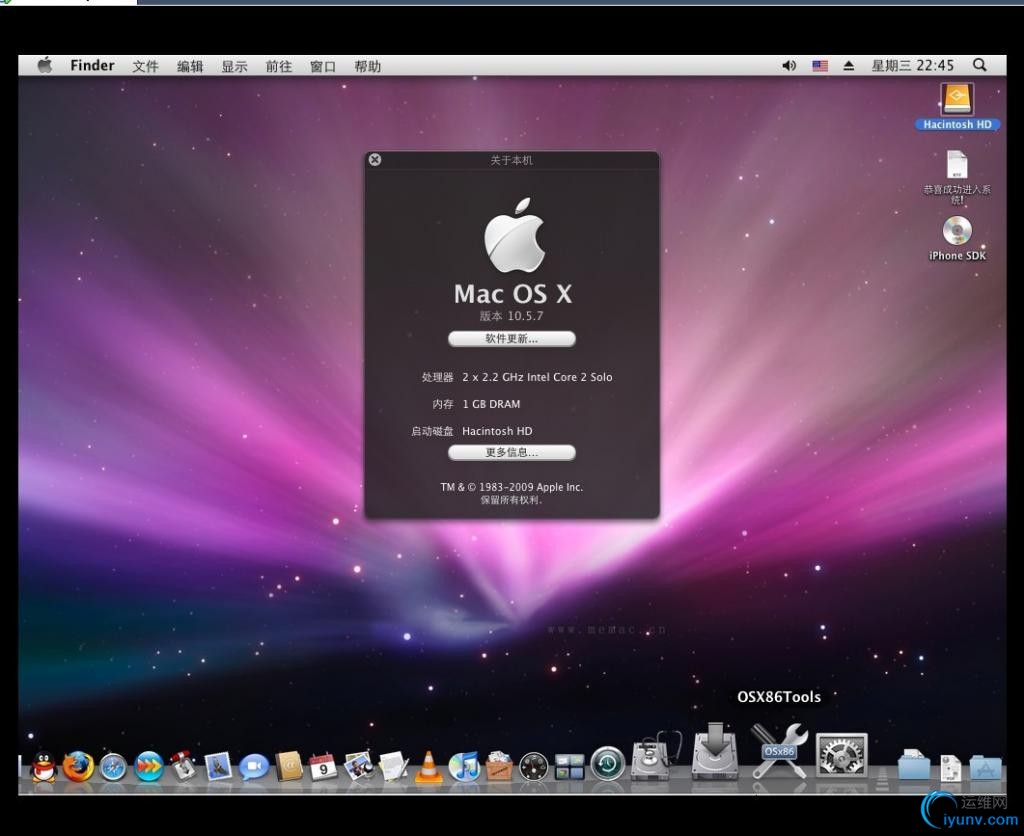Open the US flag input source menu
The width and height of the screenshot is (1024, 836).
click(x=820, y=65)
